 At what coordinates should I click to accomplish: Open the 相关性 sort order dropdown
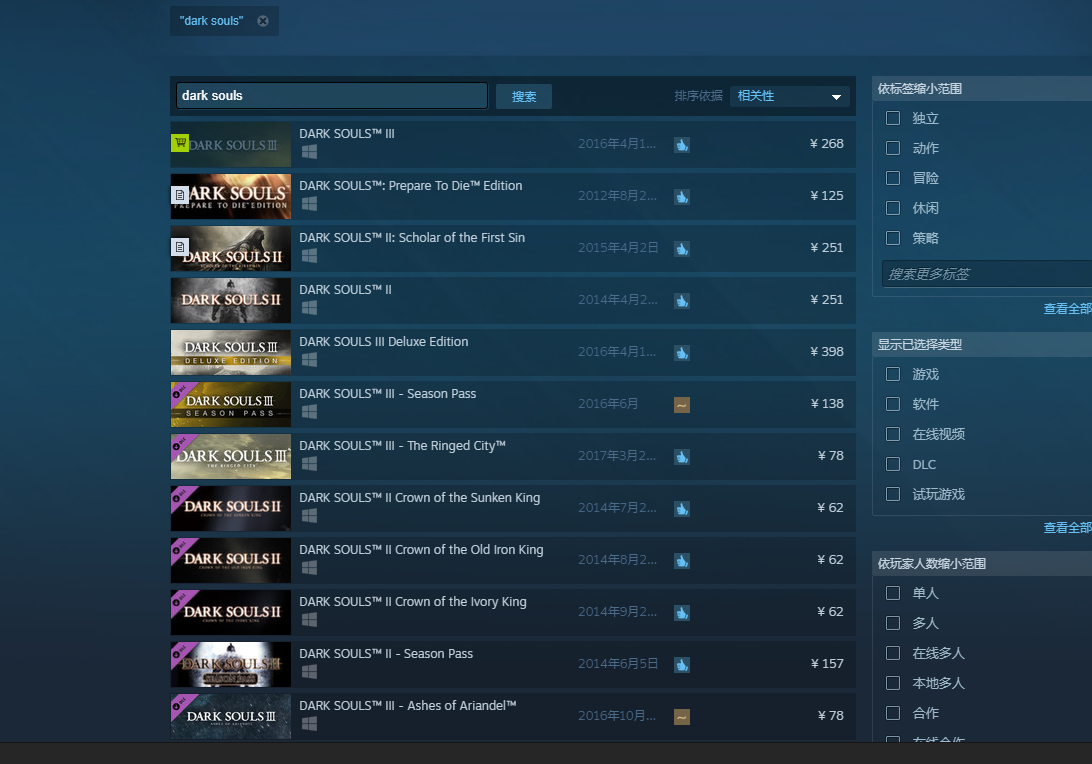click(x=790, y=96)
